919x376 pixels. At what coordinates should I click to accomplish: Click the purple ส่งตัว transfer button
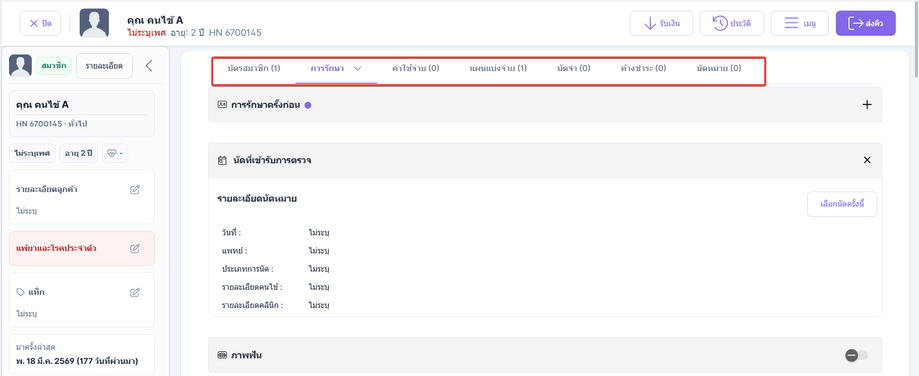pos(866,23)
